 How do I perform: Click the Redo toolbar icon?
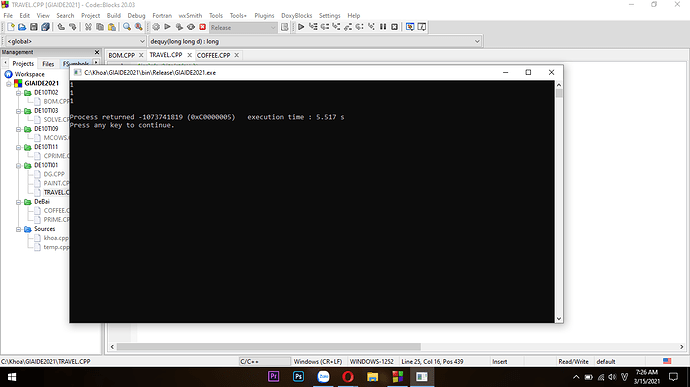point(72,27)
